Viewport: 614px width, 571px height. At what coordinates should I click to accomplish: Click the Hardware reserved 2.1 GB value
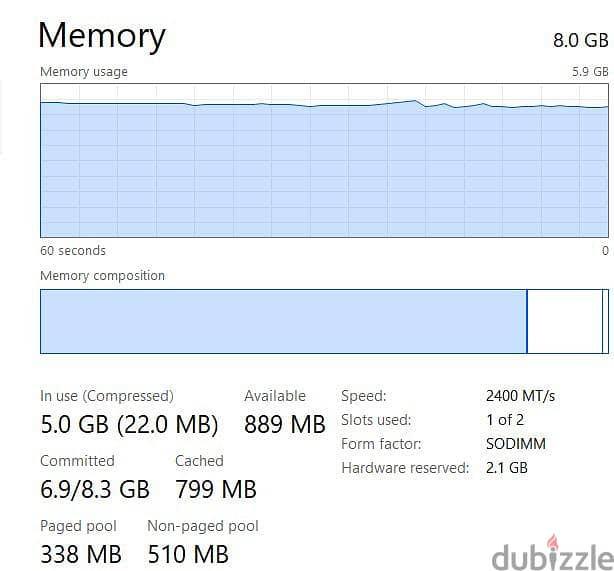507,468
